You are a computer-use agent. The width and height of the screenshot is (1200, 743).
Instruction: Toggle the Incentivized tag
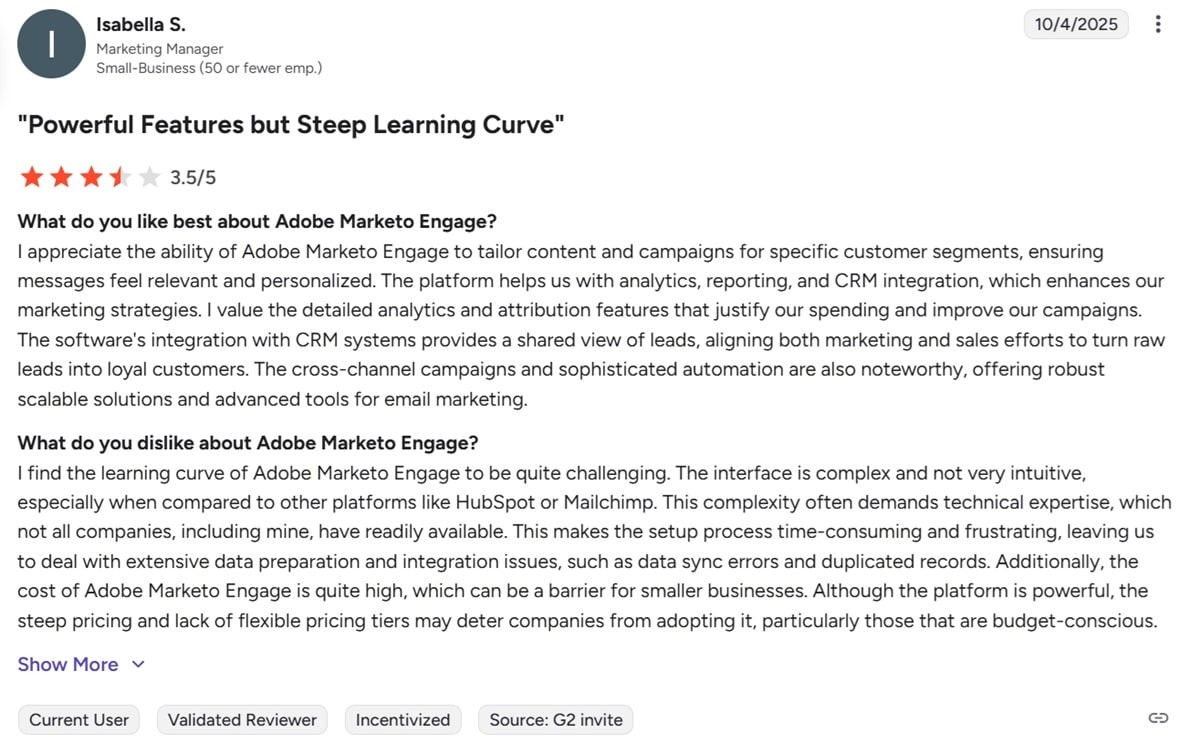[x=403, y=719]
